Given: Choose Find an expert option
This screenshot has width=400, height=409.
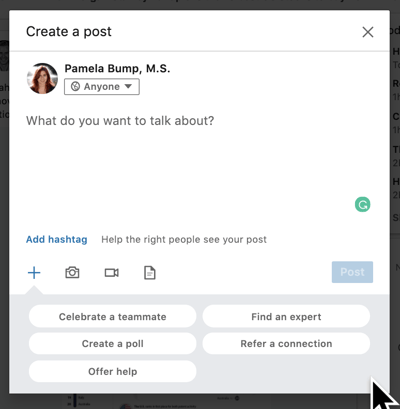Looking at the screenshot, I should (x=286, y=316).
